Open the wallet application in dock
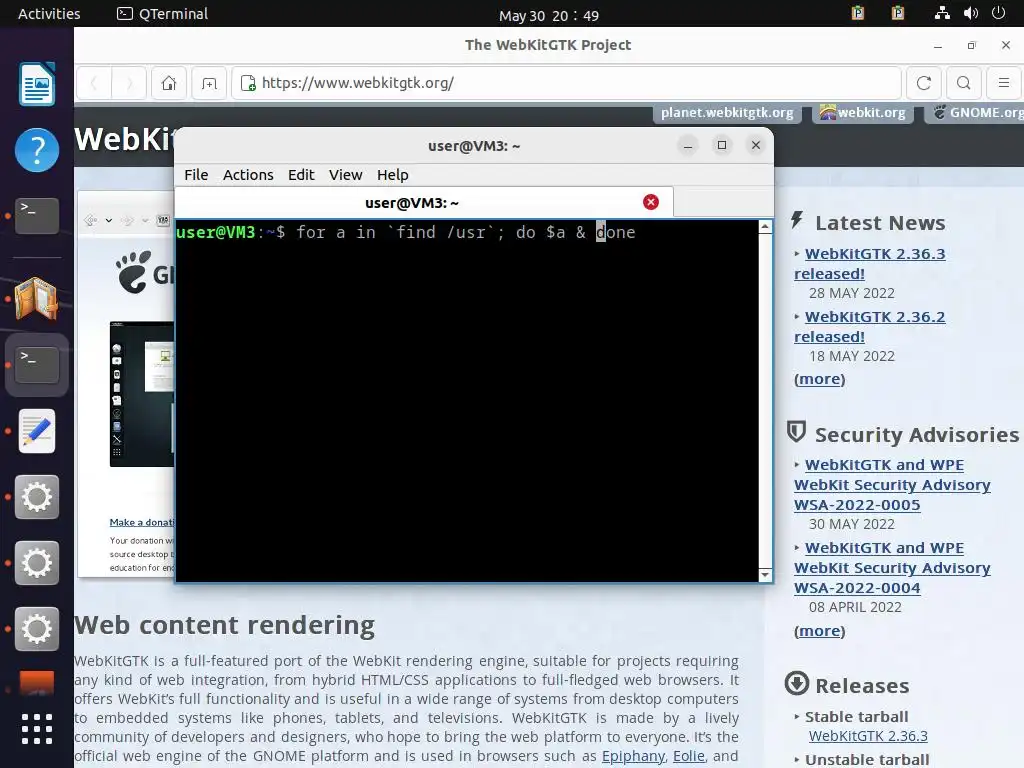The image size is (1024, 768). click(37, 299)
